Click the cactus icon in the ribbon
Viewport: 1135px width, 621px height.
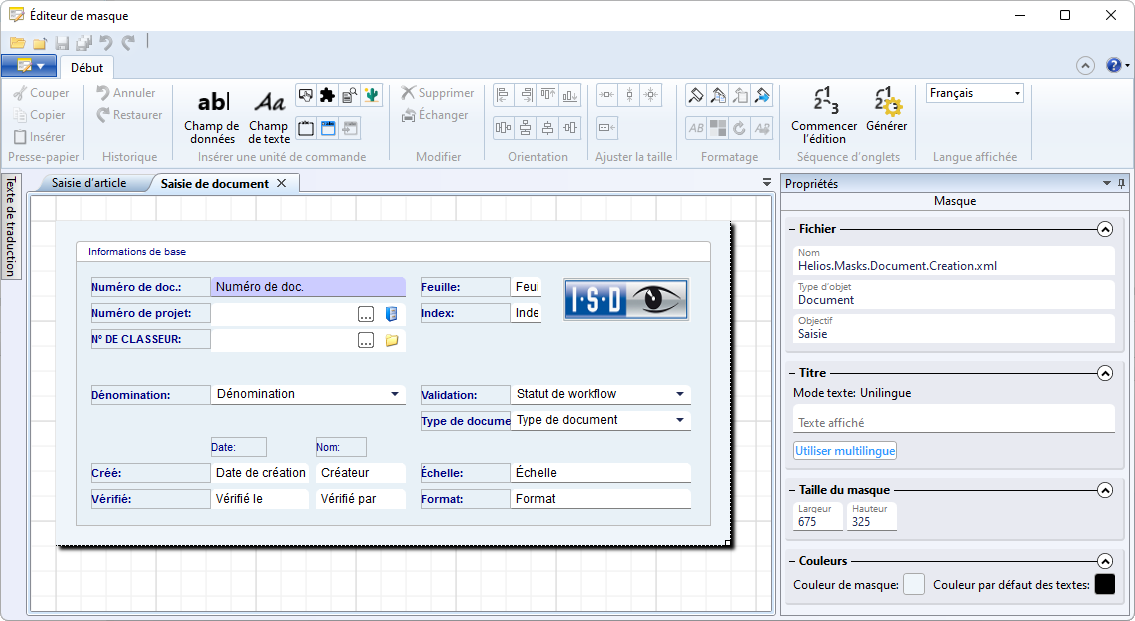[x=372, y=95]
